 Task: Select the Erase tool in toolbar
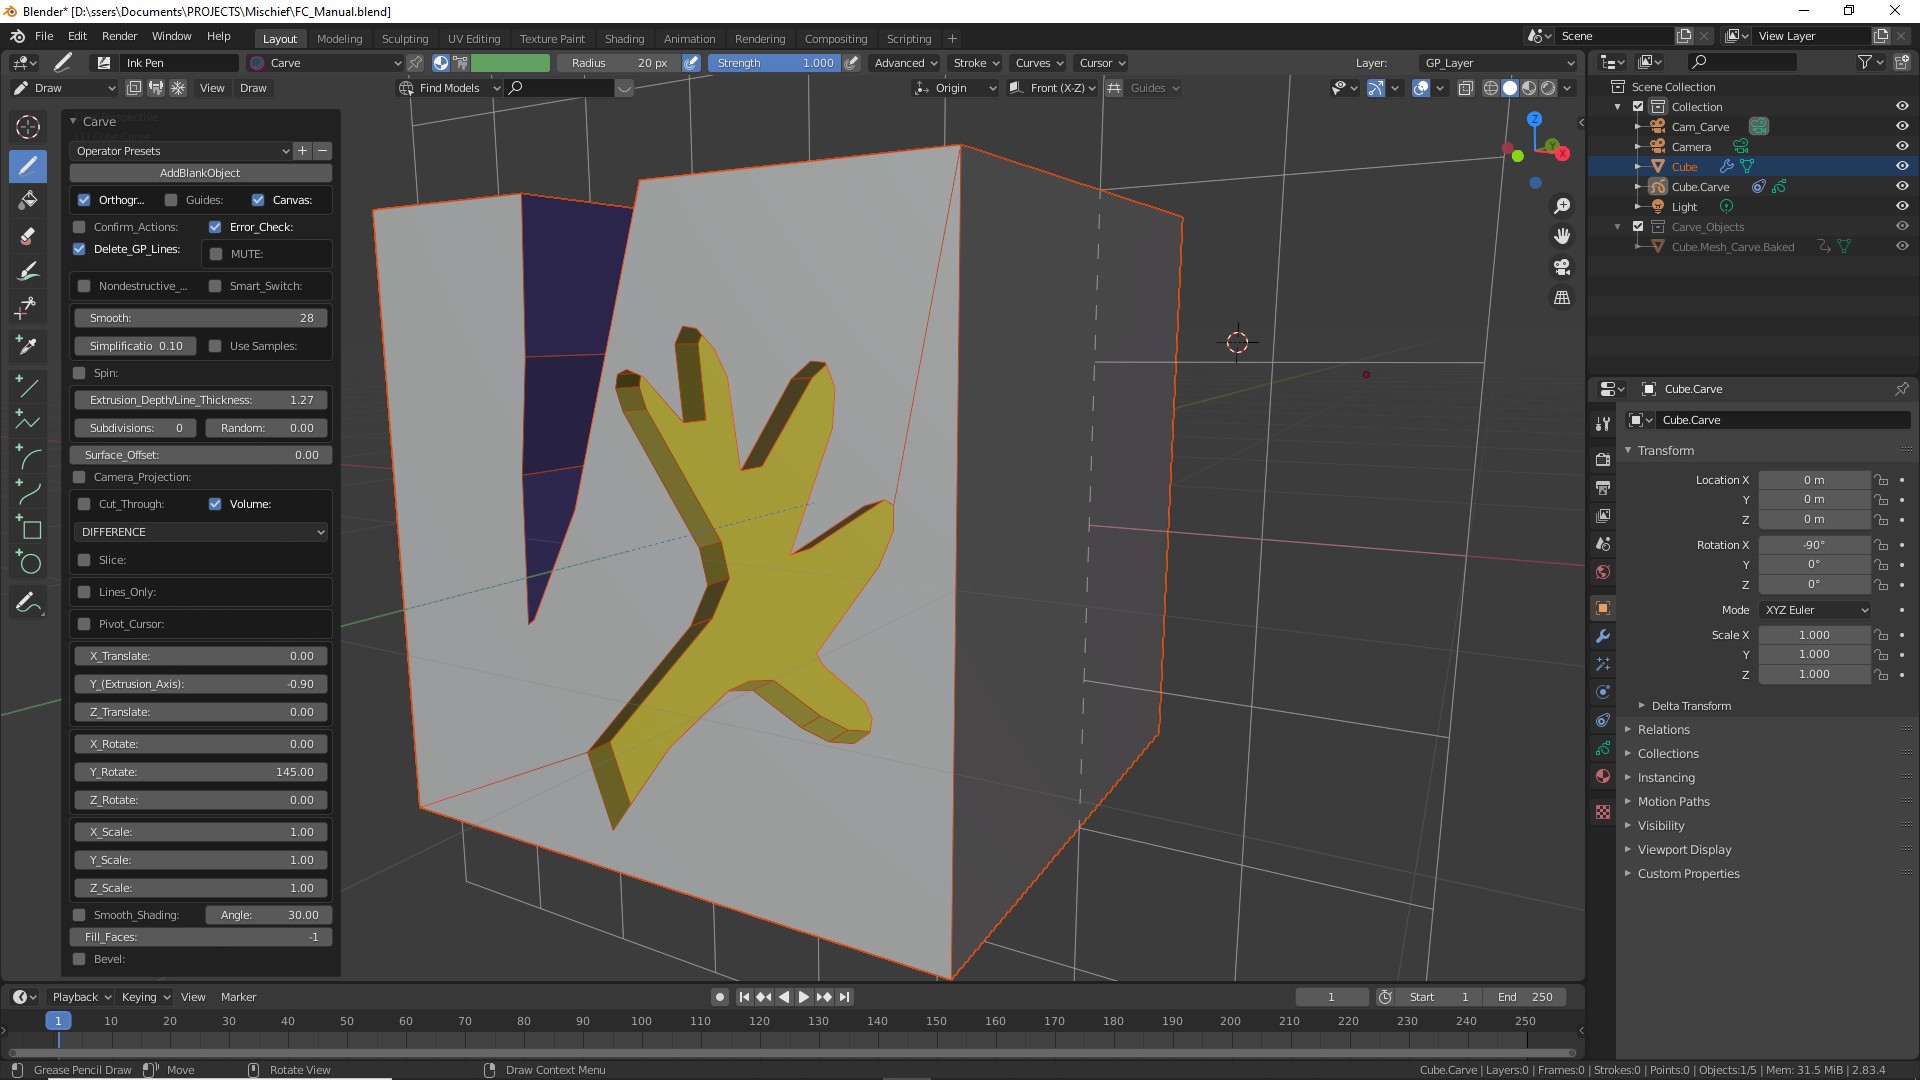click(x=28, y=237)
